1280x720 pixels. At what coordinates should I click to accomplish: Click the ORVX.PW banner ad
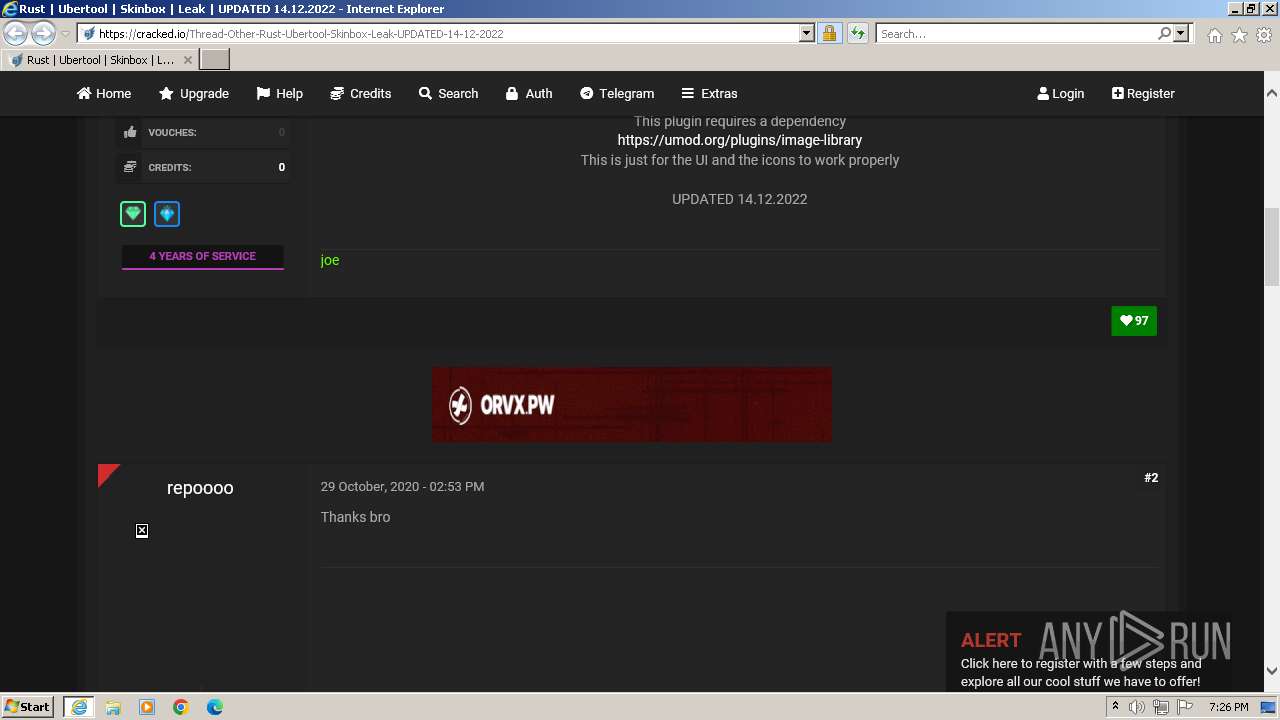point(631,404)
